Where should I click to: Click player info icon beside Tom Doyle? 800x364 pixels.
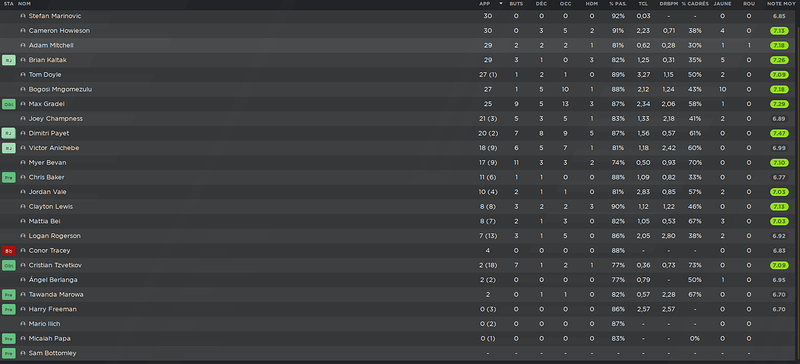[22, 75]
